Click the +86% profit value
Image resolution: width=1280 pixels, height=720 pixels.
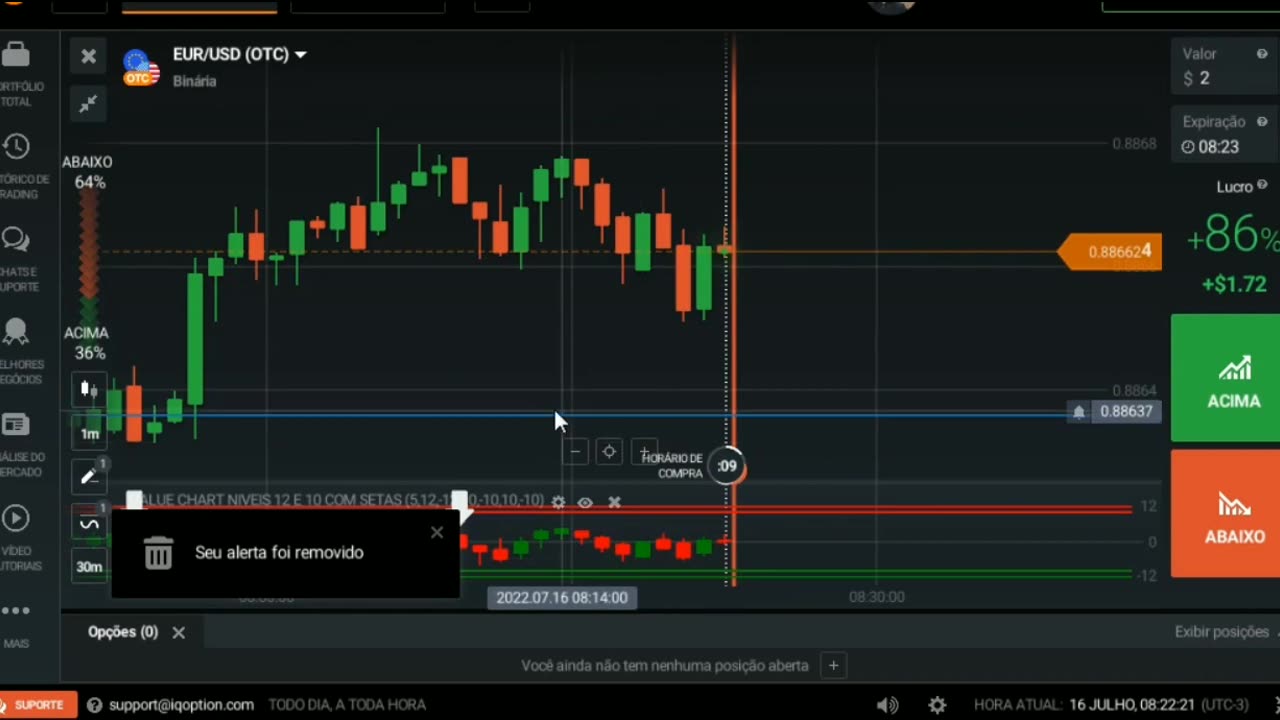pos(1232,236)
